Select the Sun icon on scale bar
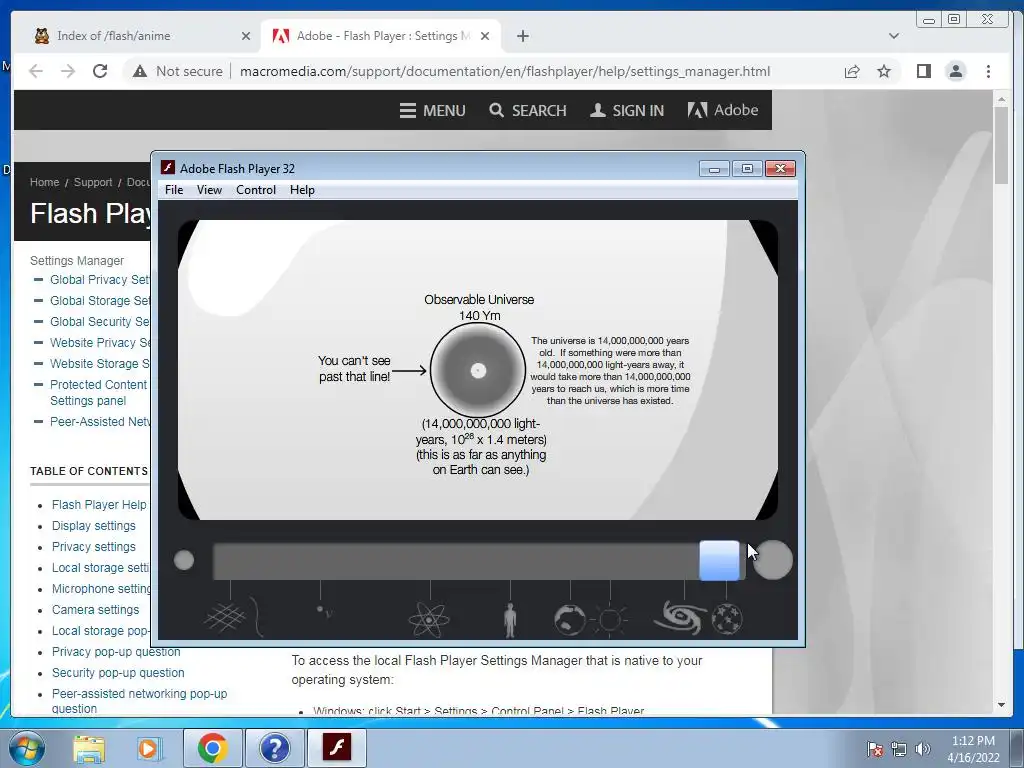This screenshot has width=1024, height=768. [610, 619]
